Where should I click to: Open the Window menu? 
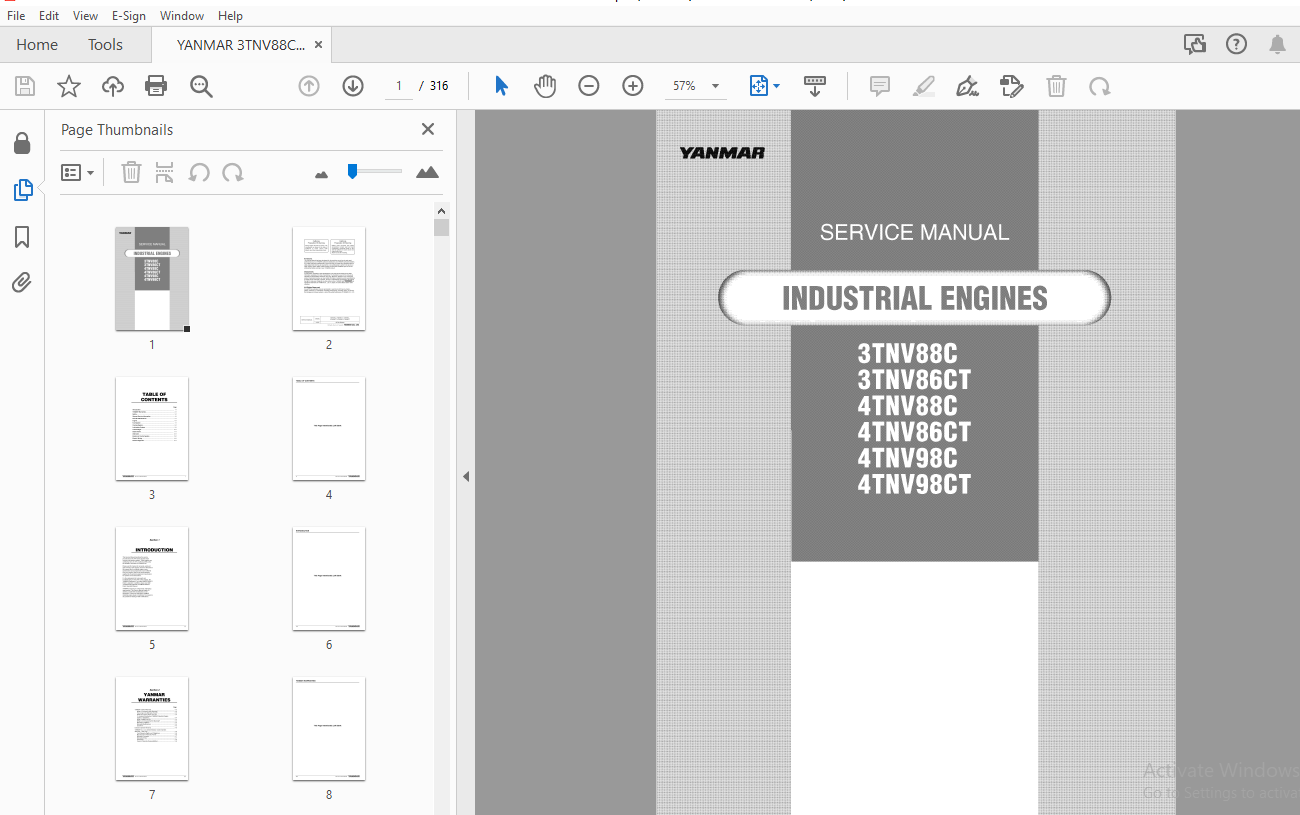point(182,16)
